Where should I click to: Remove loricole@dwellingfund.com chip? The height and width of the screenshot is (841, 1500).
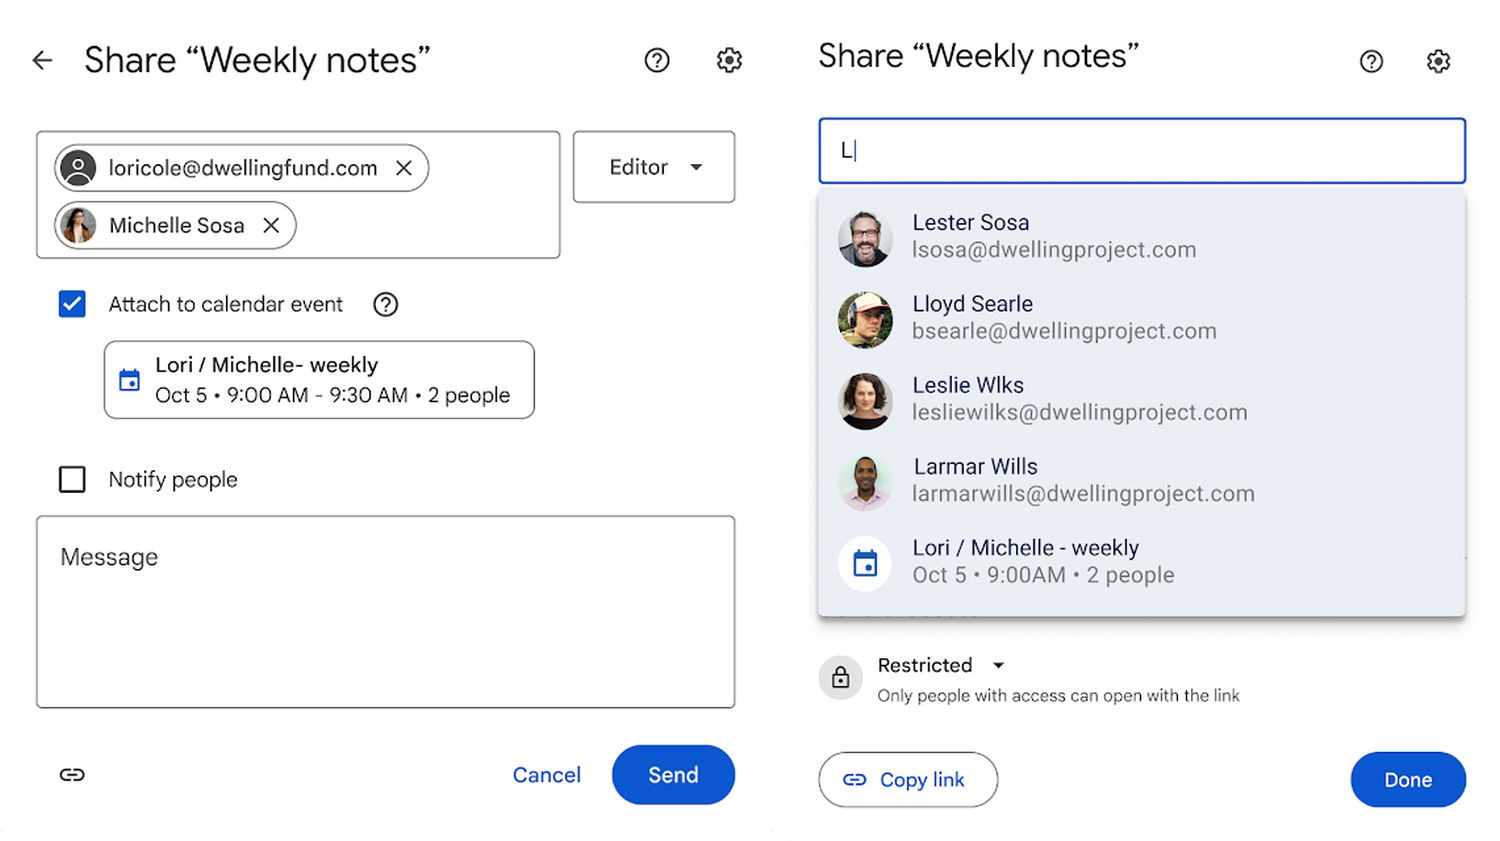click(x=404, y=168)
